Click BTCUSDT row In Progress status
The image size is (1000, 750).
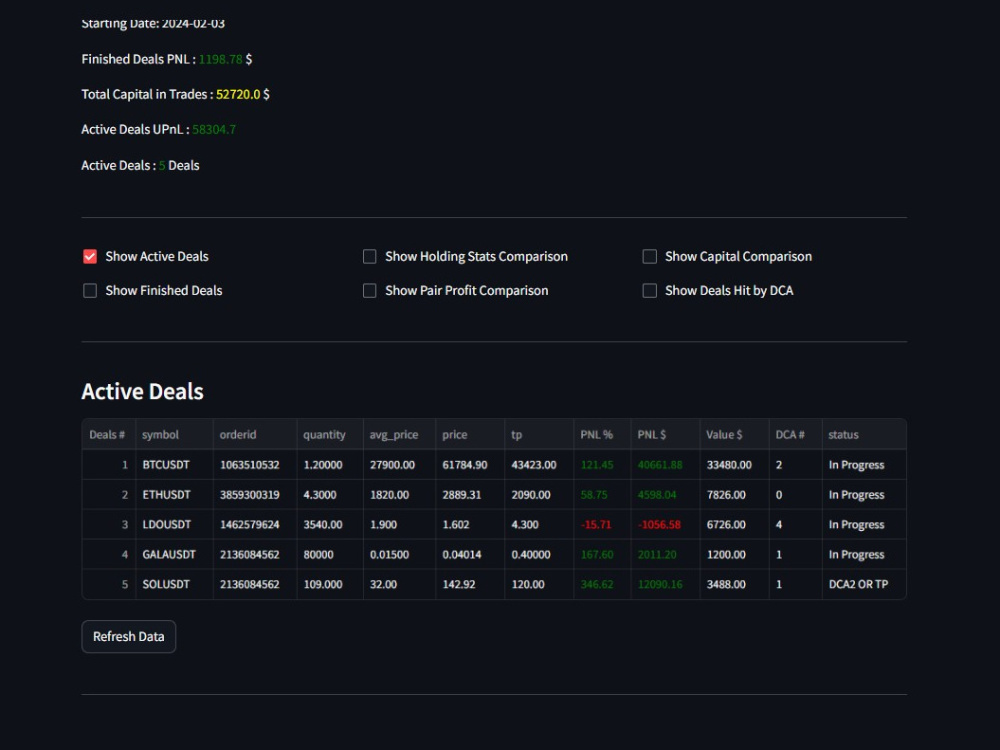click(864, 465)
